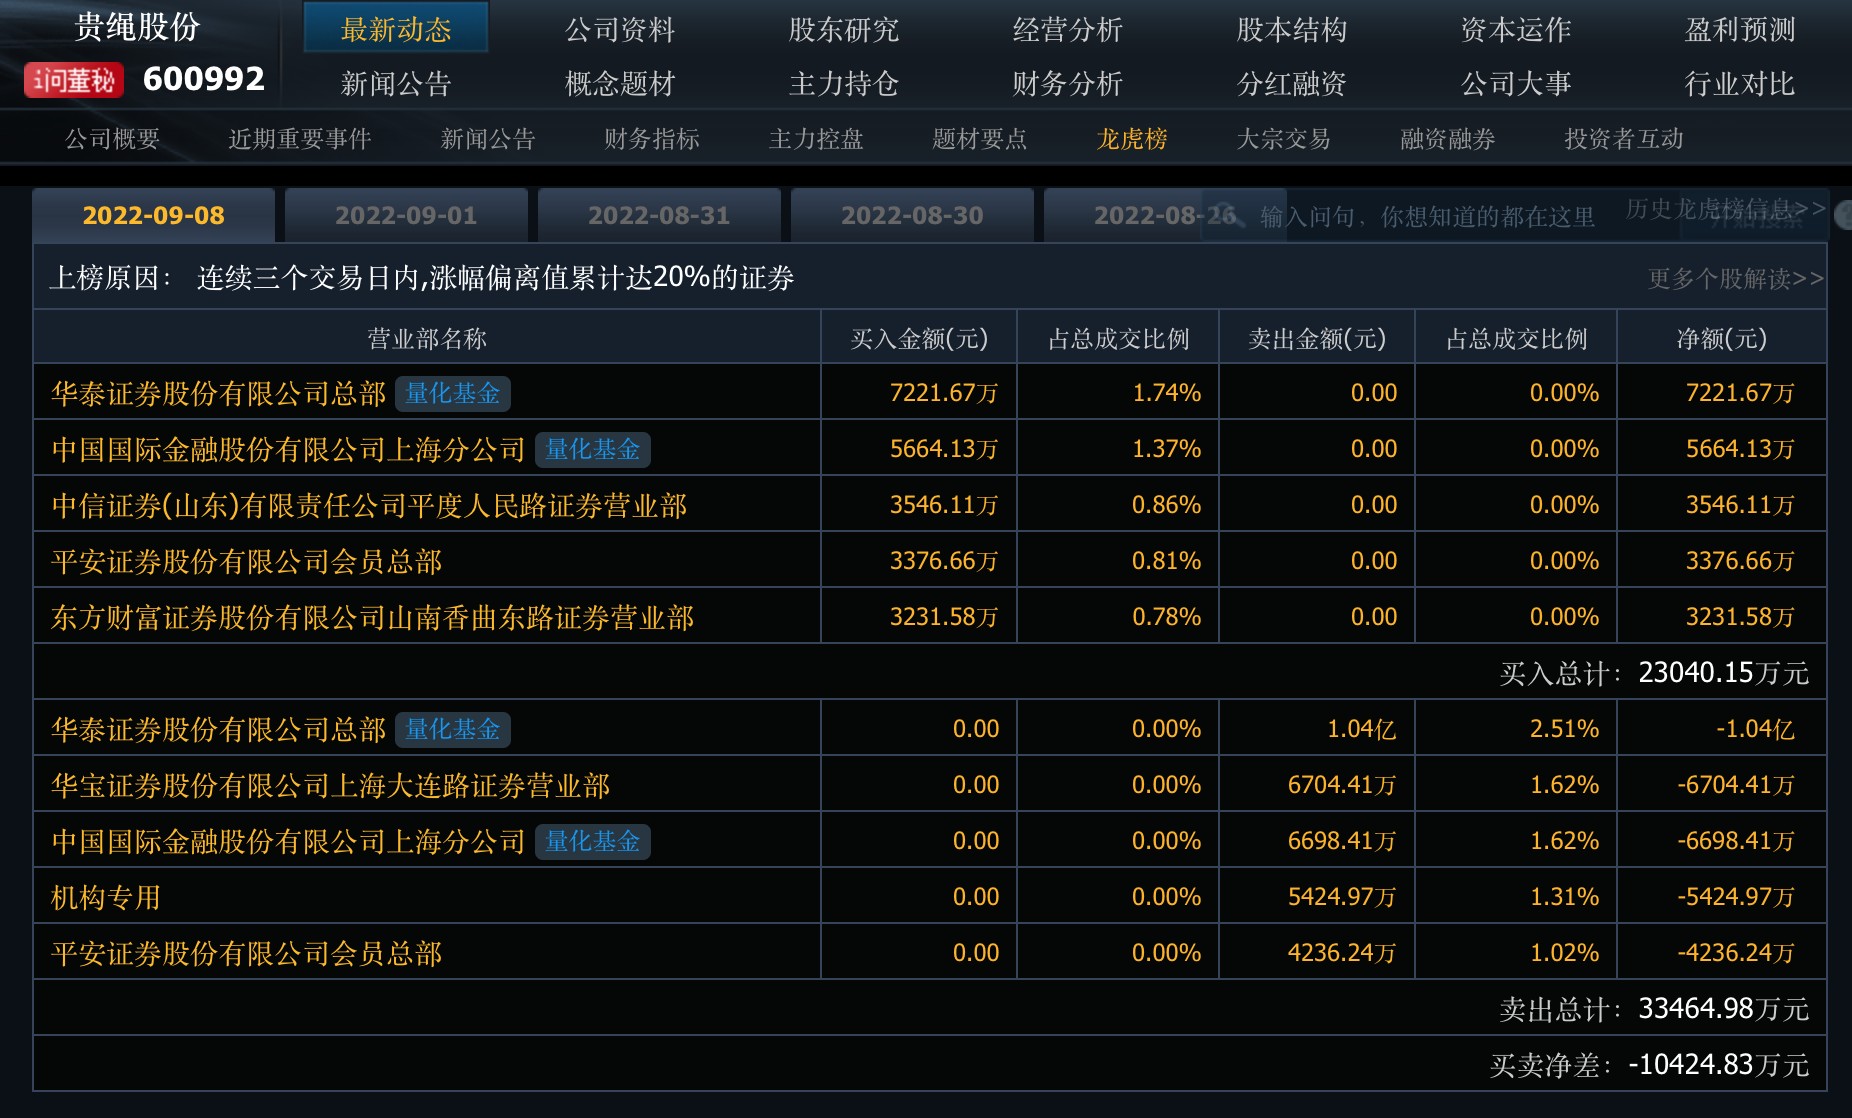This screenshot has width=1852, height=1118.
Task: Click the search magnifier icon beside 输入问句
Action: [1229, 216]
